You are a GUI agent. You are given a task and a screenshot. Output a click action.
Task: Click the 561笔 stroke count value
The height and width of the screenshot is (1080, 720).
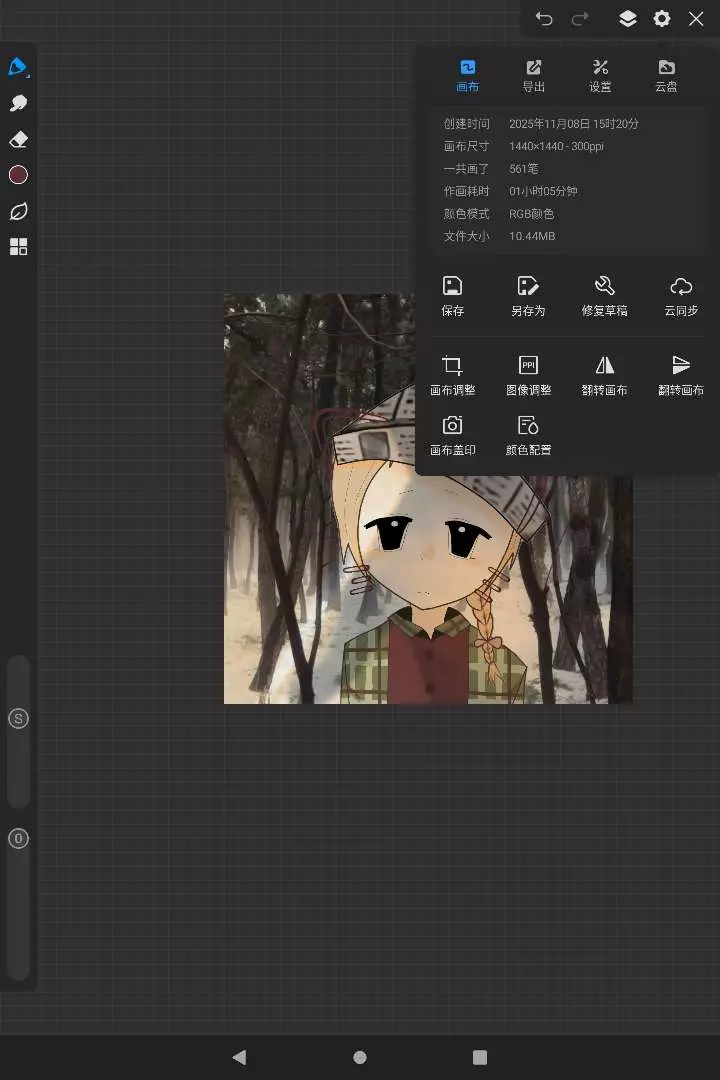click(x=524, y=169)
